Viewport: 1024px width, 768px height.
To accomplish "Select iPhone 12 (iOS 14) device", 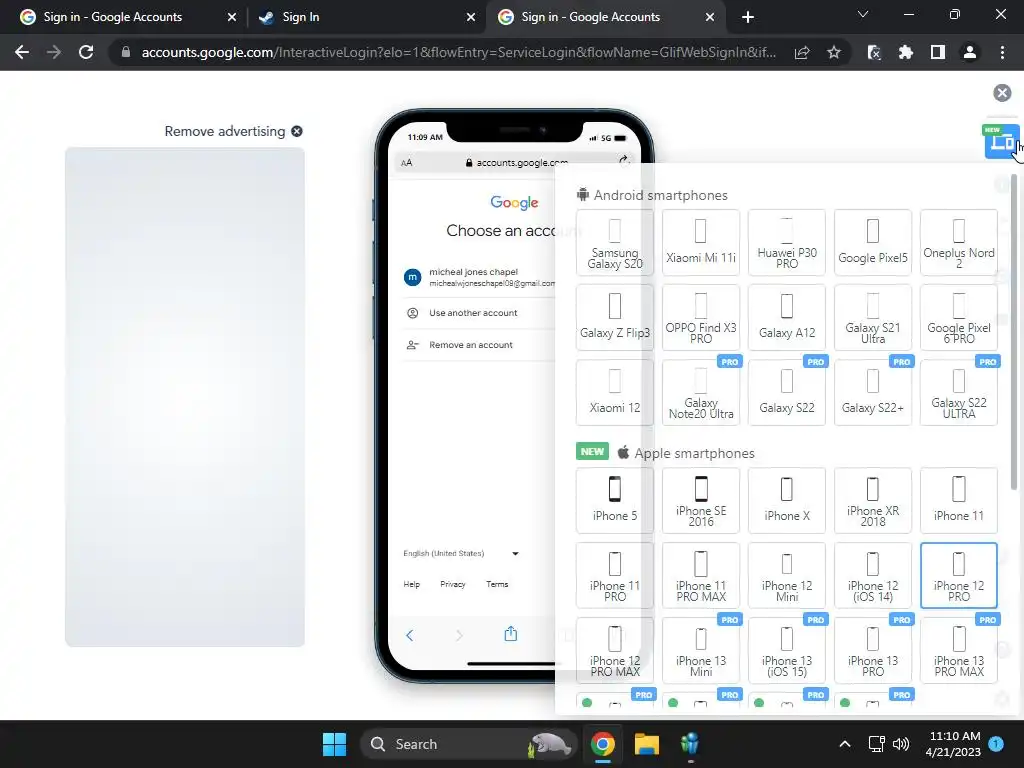I will point(872,575).
